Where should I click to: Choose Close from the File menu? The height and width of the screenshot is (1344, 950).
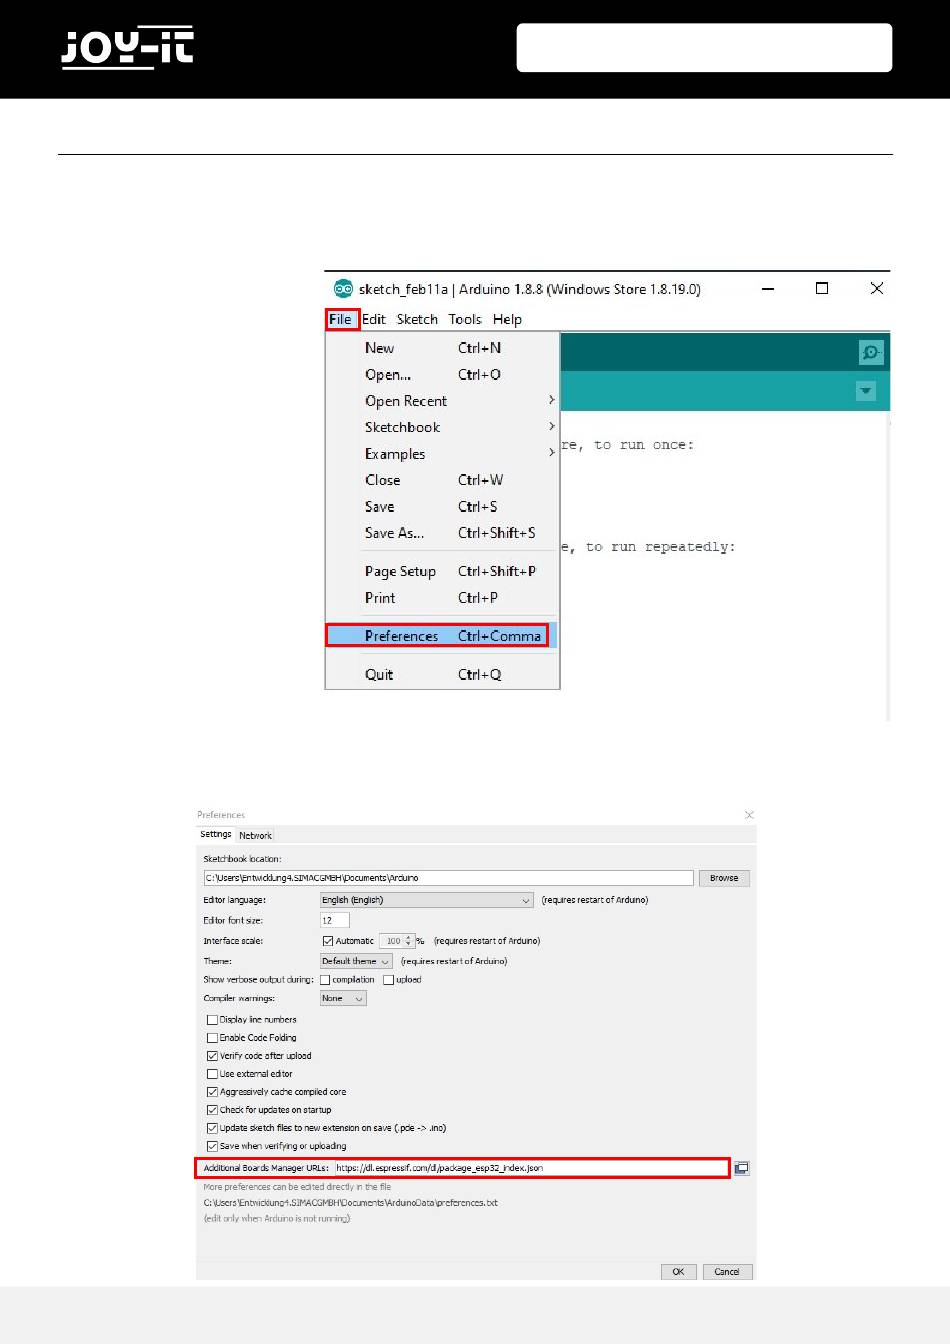coord(441,480)
